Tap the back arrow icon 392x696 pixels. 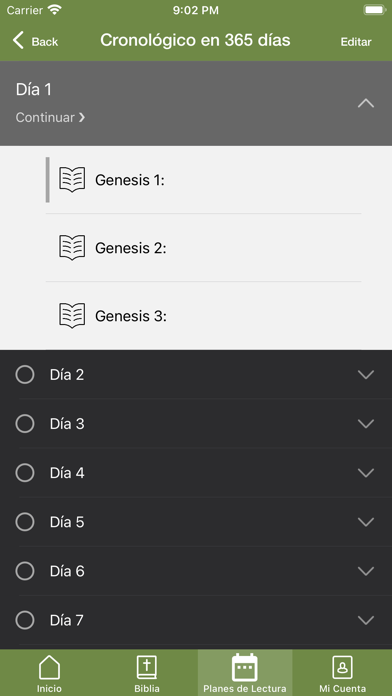tap(18, 40)
